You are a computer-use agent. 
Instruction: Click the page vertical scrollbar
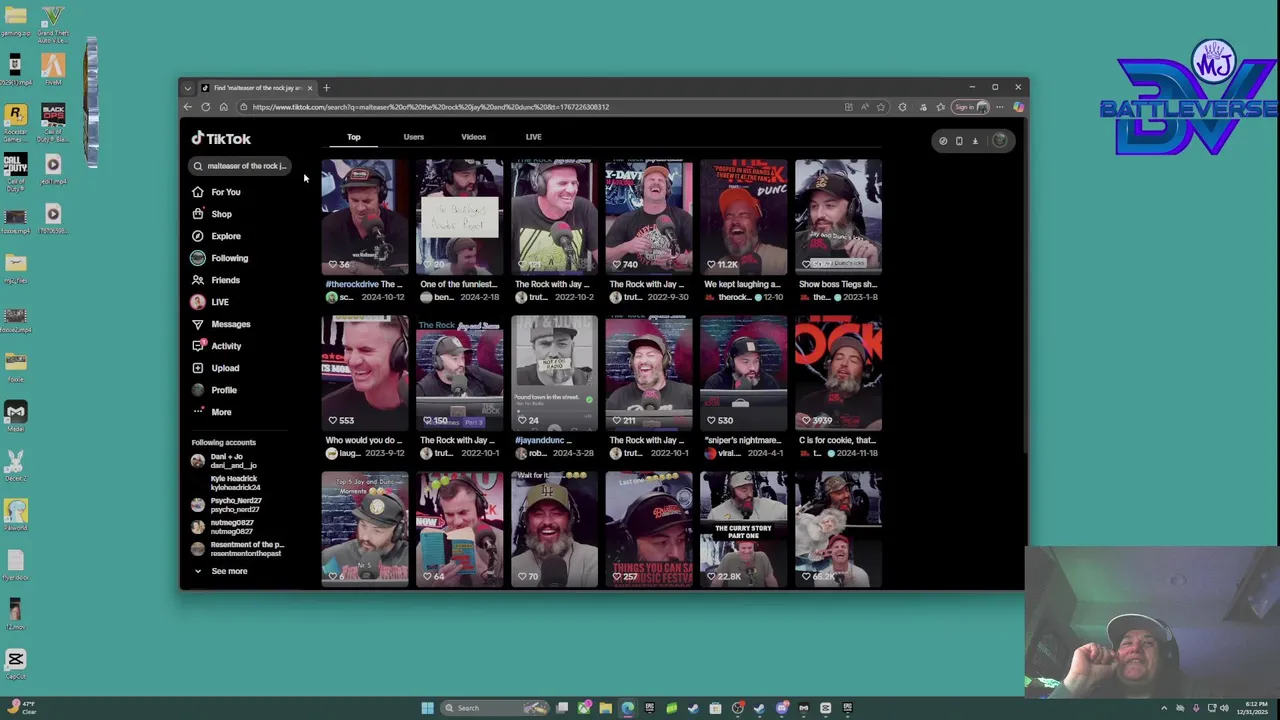[1025, 285]
